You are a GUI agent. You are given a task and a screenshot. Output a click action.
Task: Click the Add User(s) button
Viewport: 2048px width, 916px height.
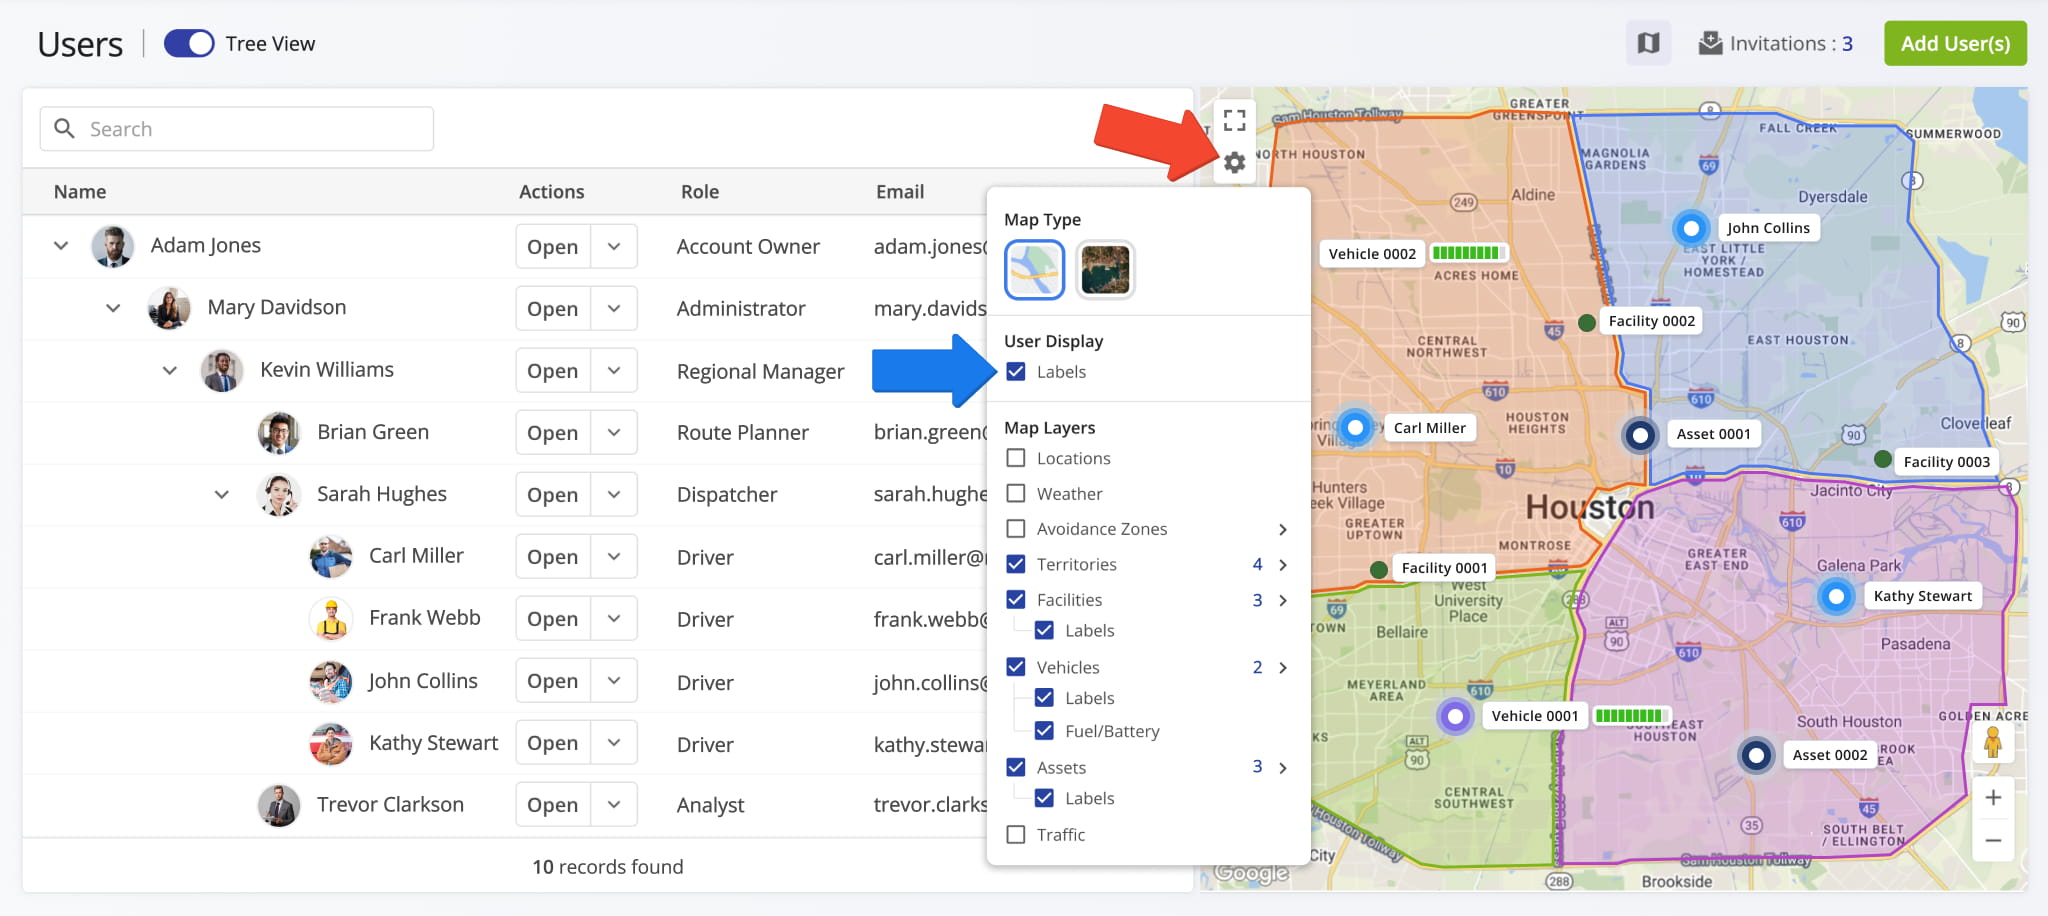pos(1955,43)
